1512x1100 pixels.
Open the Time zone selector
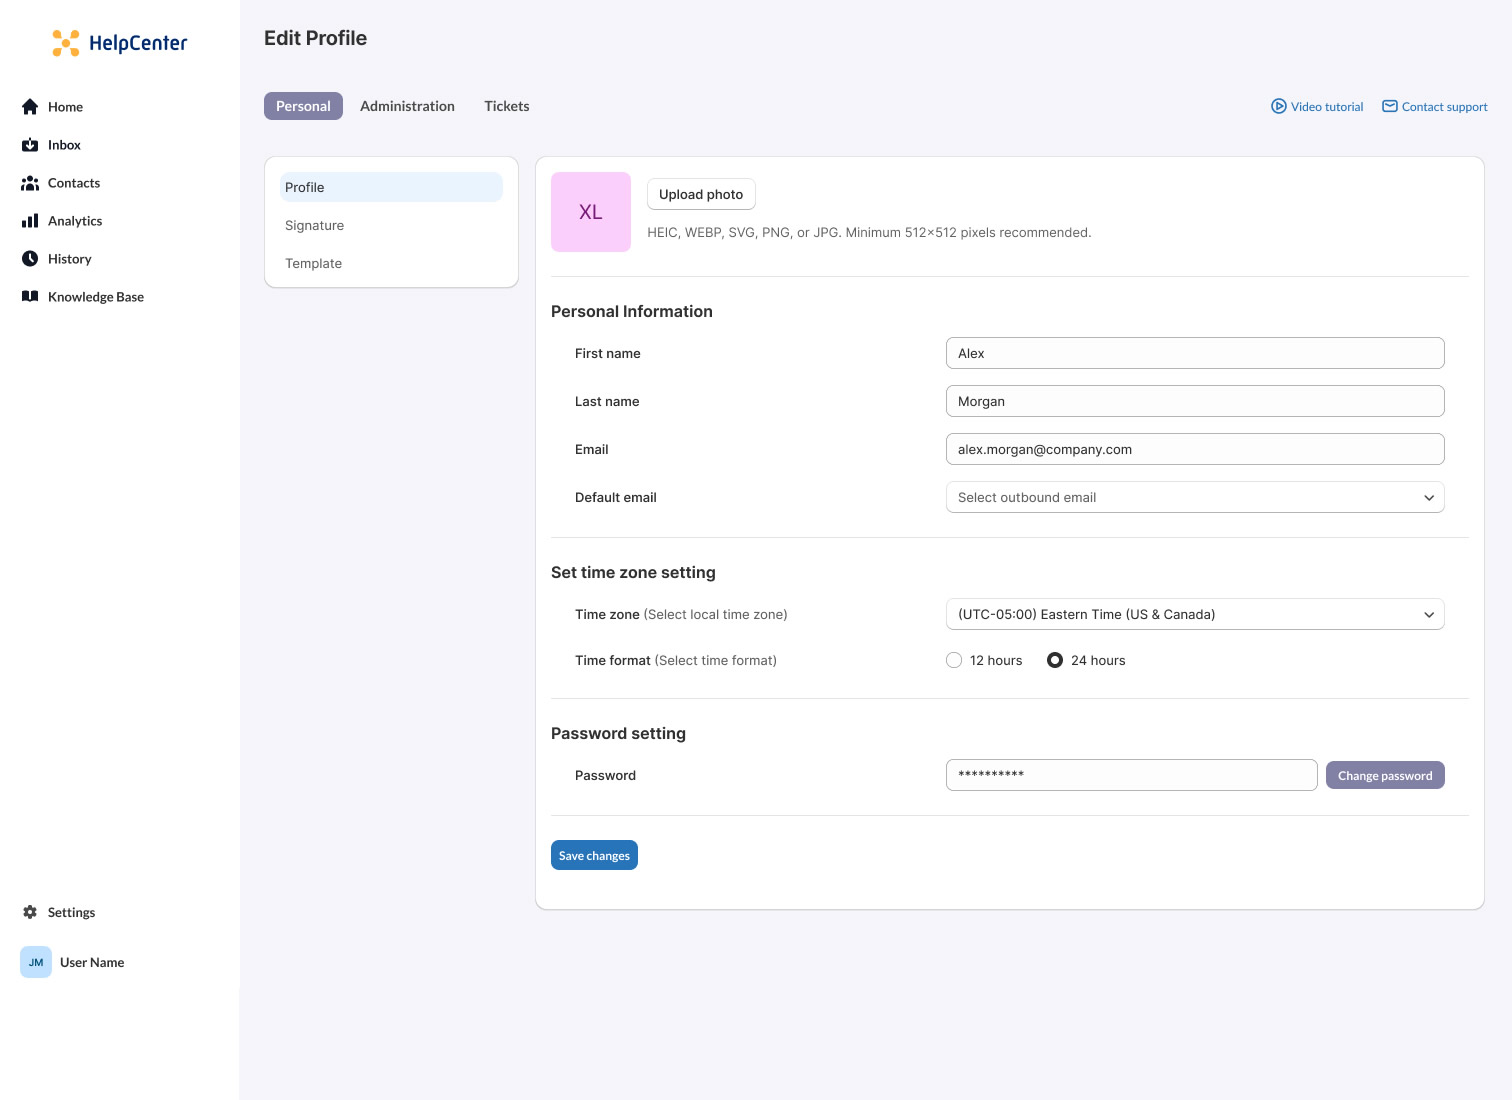1195,614
